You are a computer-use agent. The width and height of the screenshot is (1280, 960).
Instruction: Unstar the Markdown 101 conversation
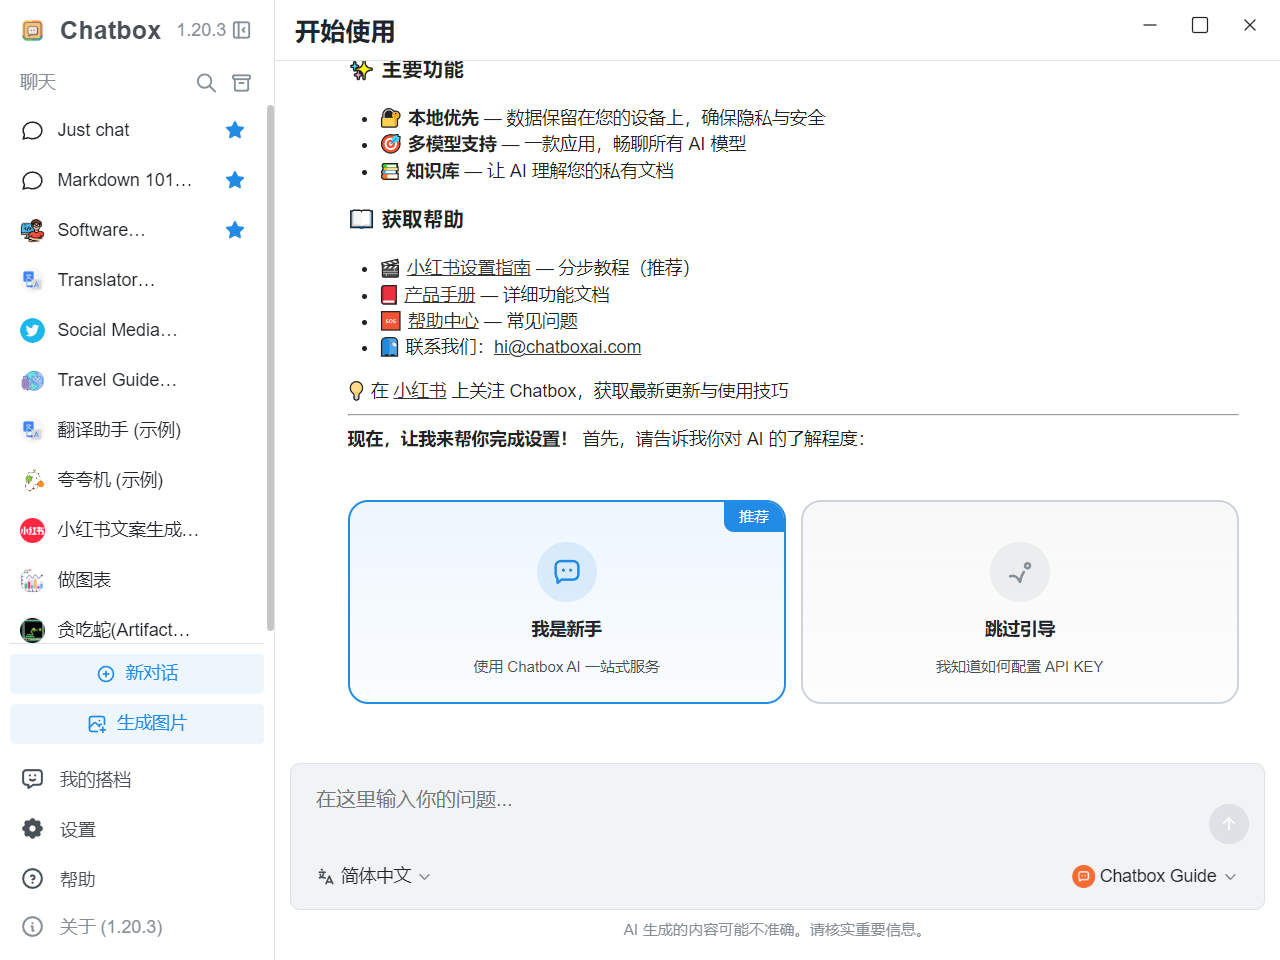[235, 180]
